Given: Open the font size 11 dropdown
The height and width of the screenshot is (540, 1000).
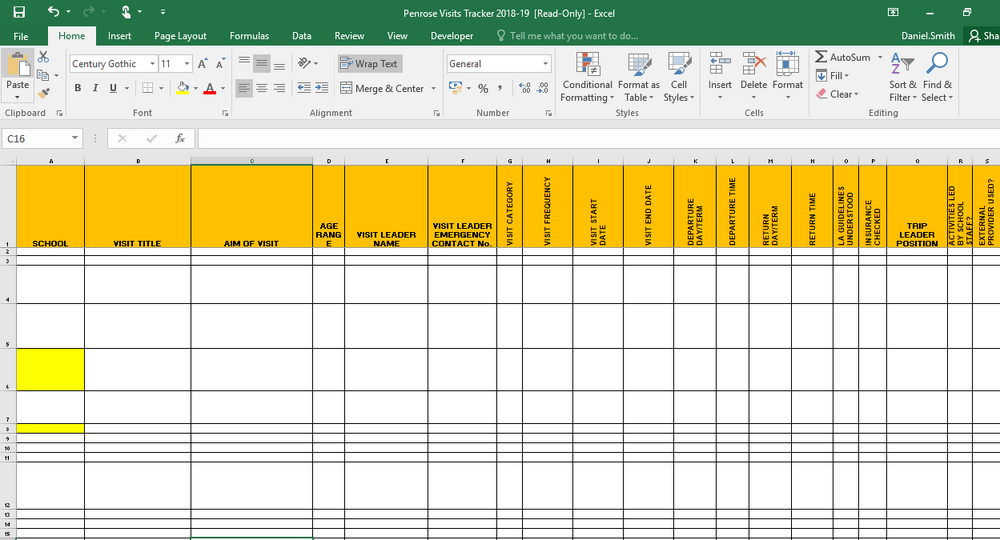Looking at the screenshot, I should pos(187,64).
